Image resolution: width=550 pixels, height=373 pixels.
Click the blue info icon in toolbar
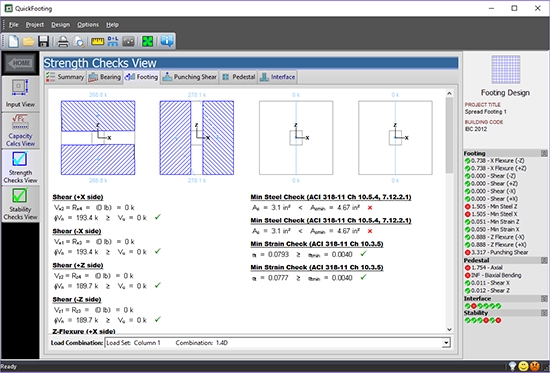(x=167, y=41)
